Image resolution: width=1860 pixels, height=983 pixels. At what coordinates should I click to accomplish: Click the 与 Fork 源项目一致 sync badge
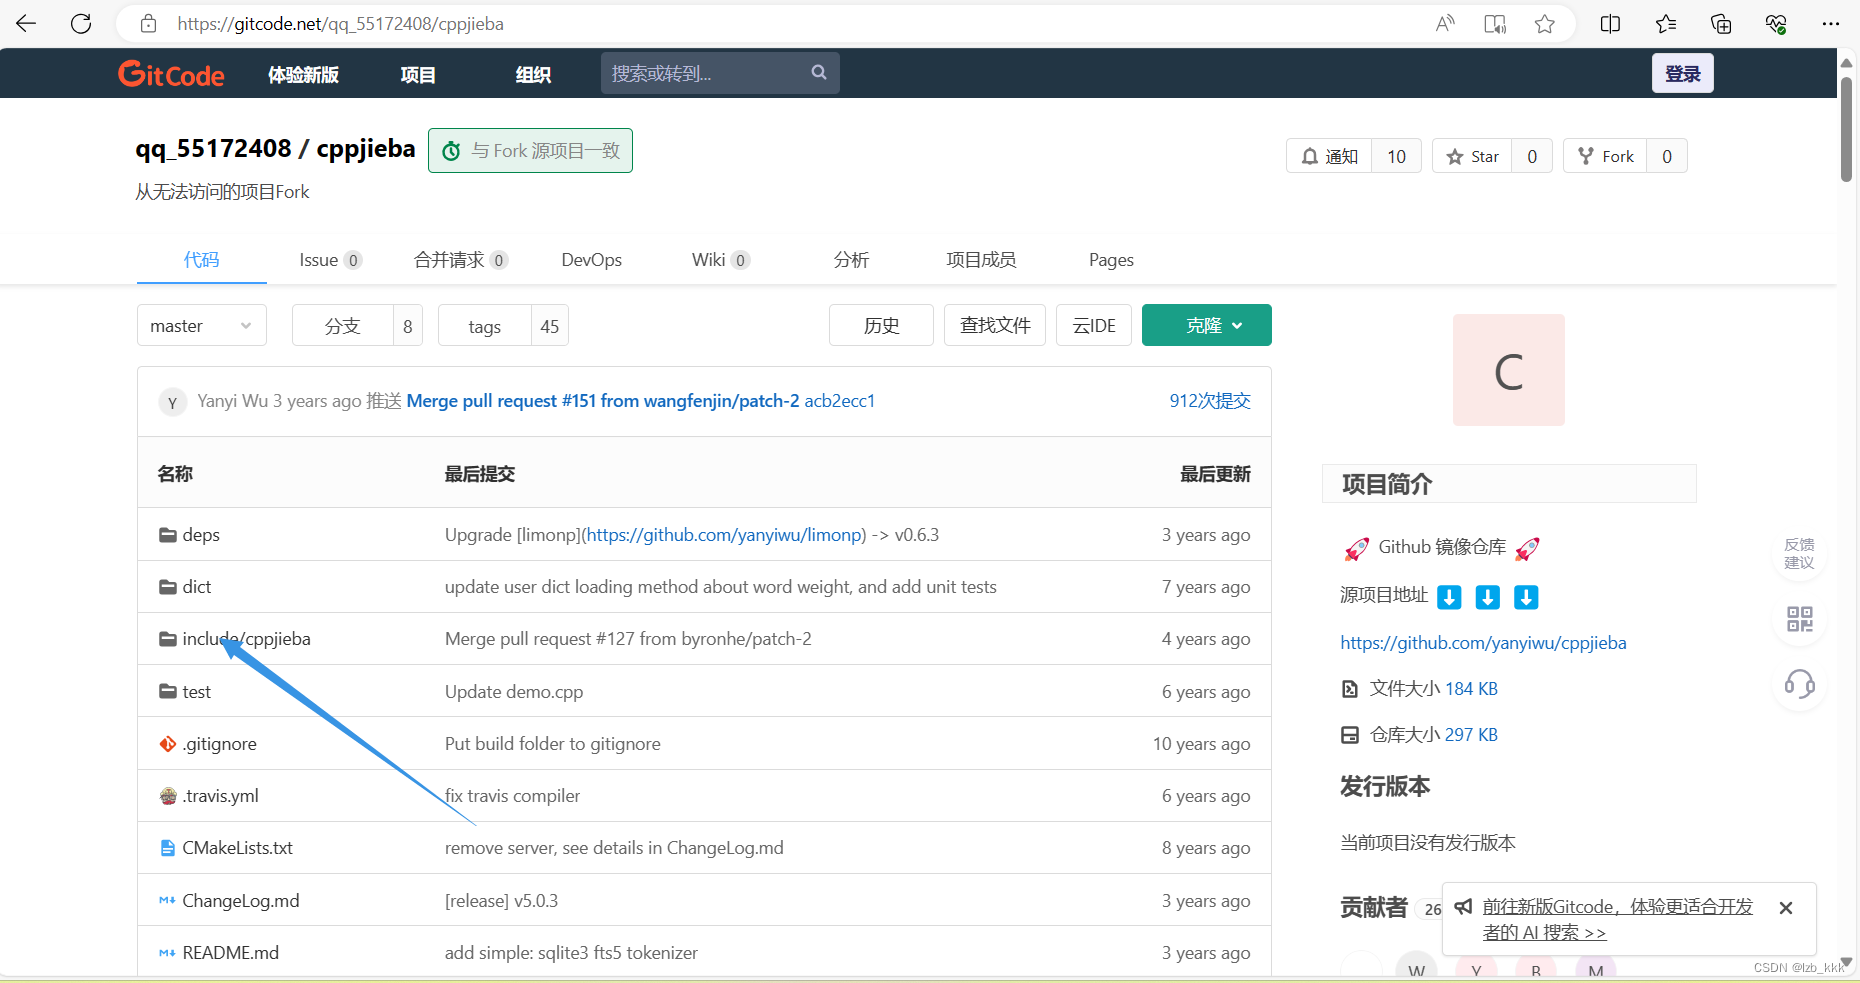(530, 150)
